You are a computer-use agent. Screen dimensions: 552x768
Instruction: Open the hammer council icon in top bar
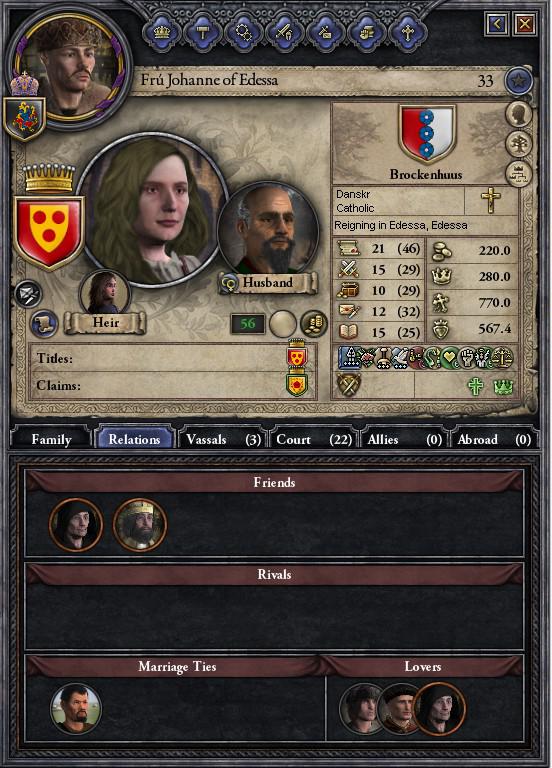point(203,32)
